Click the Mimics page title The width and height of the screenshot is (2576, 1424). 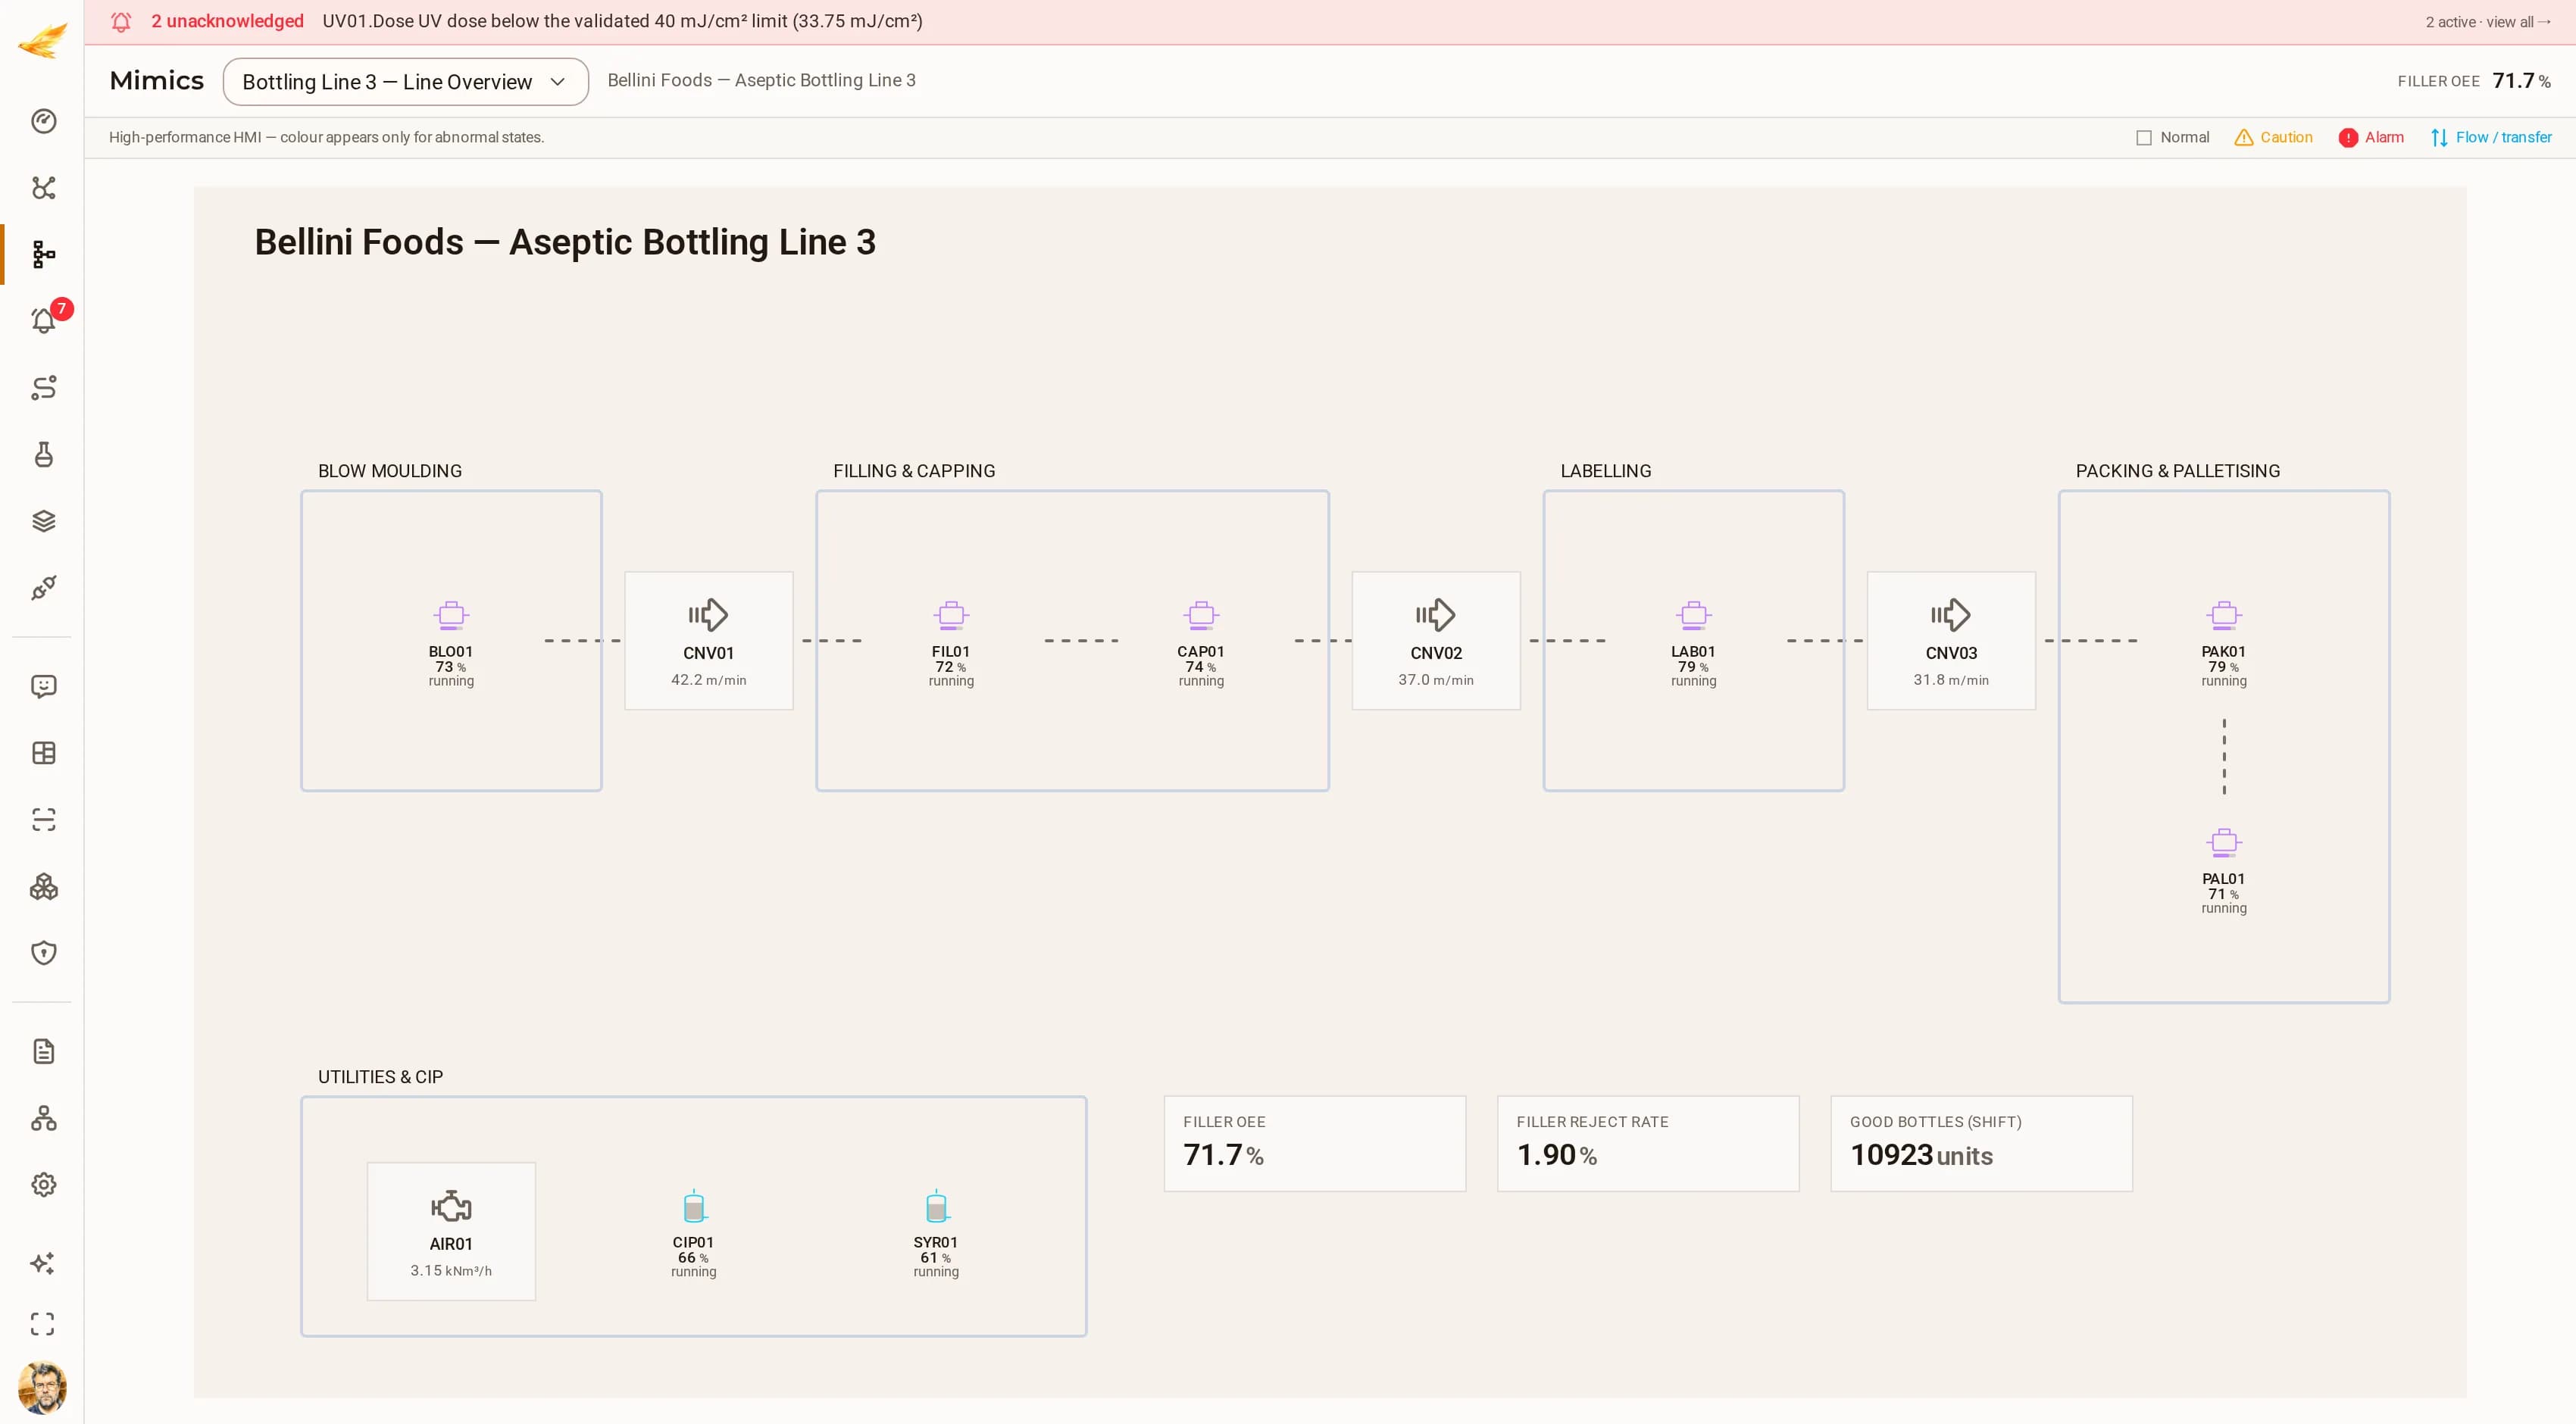point(156,81)
